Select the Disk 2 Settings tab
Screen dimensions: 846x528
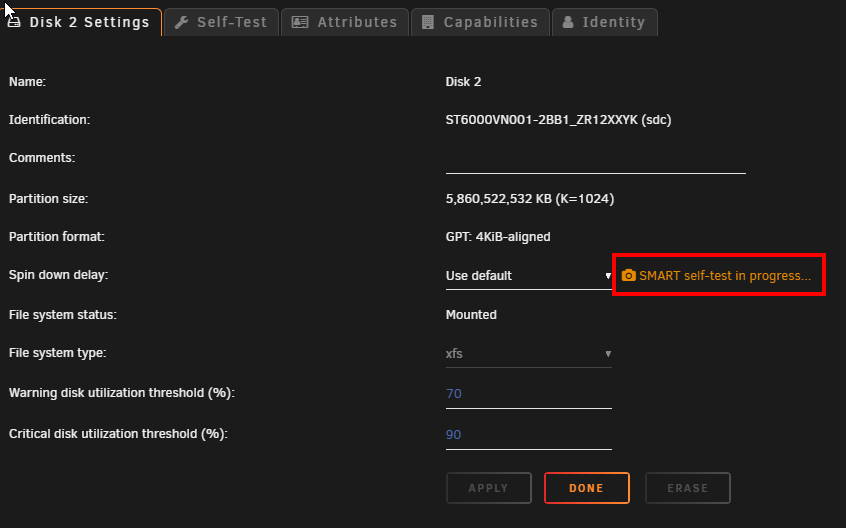80,22
